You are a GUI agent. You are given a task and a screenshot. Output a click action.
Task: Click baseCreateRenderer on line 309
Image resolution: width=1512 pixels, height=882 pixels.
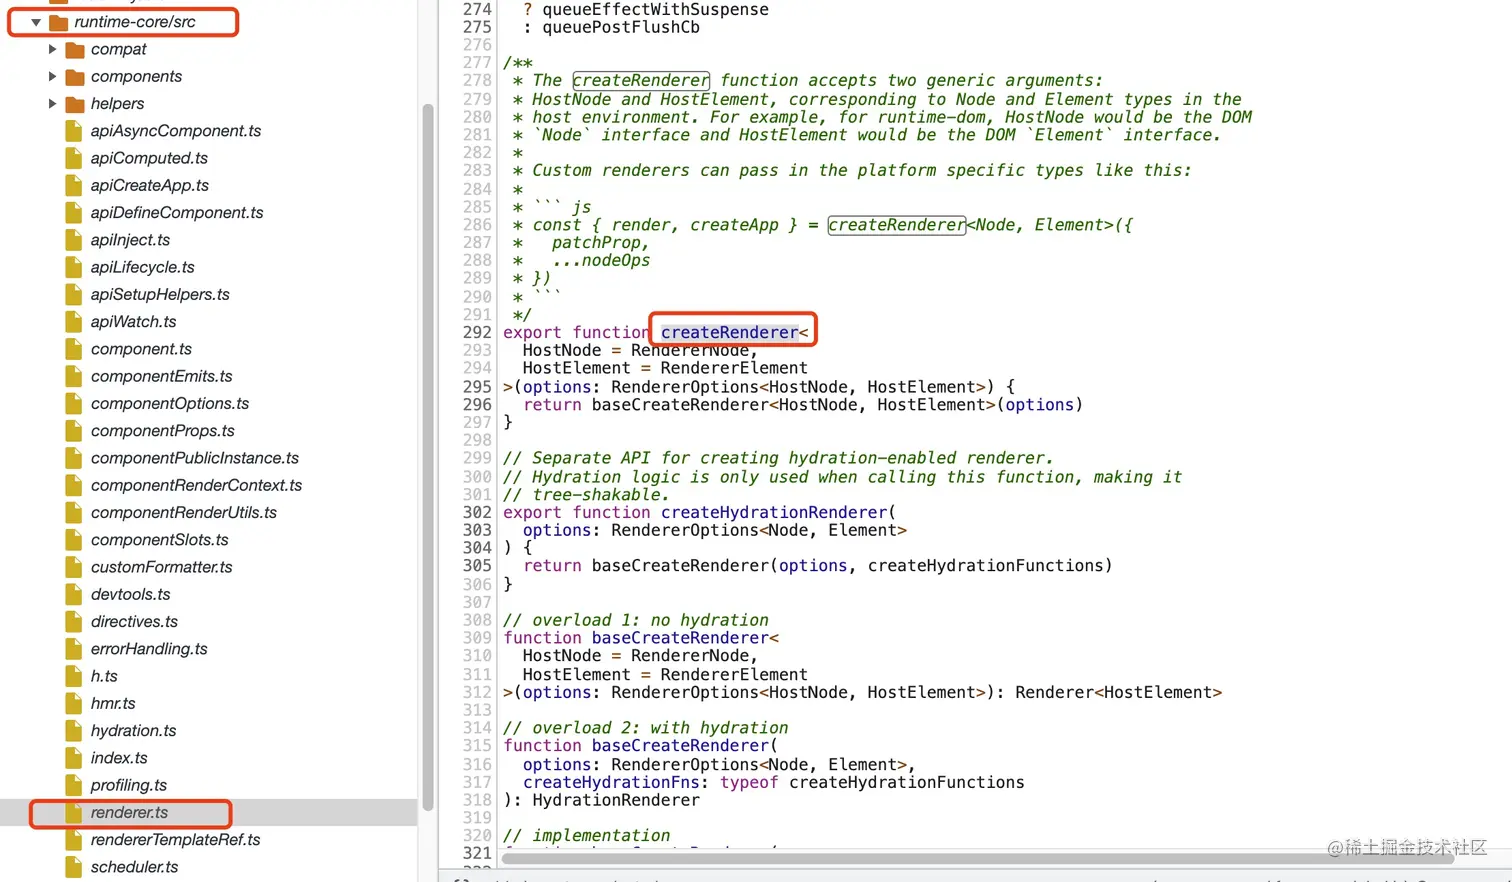pyautogui.click(x=680, y=638)
